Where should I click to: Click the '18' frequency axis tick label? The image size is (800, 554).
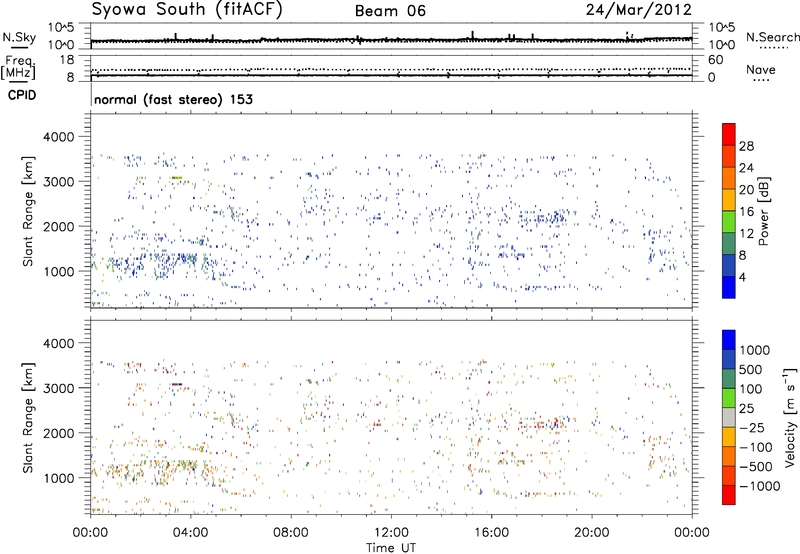[68, 60]
